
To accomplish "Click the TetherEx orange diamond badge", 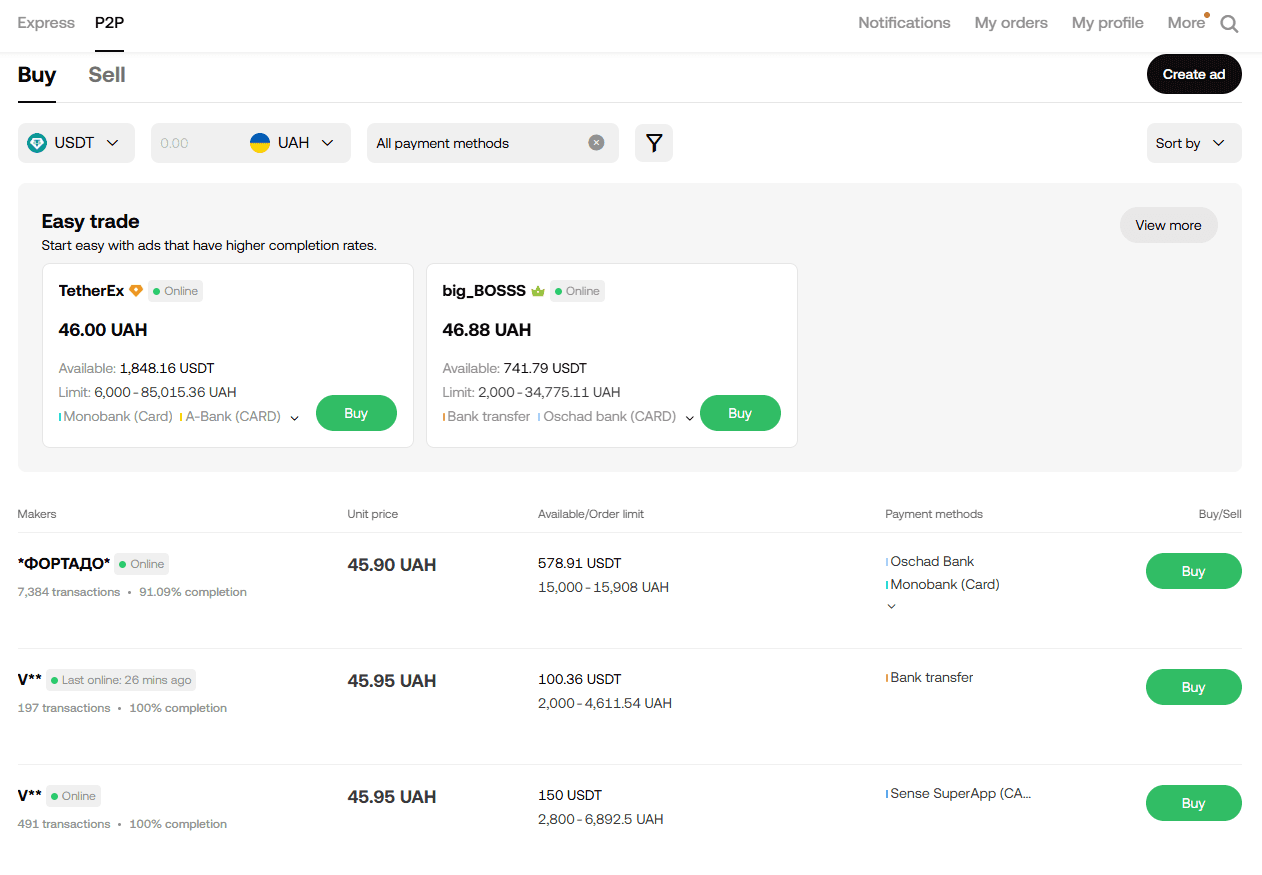I will click(136, 291).
